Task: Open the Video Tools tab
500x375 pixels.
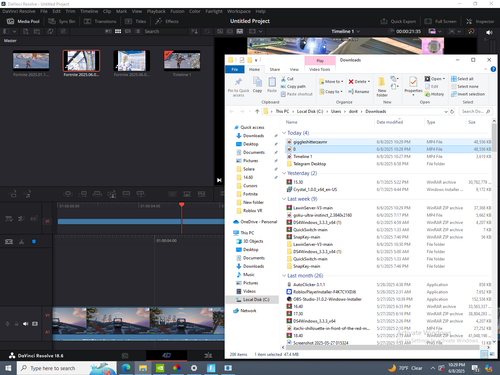Action: 319,69
